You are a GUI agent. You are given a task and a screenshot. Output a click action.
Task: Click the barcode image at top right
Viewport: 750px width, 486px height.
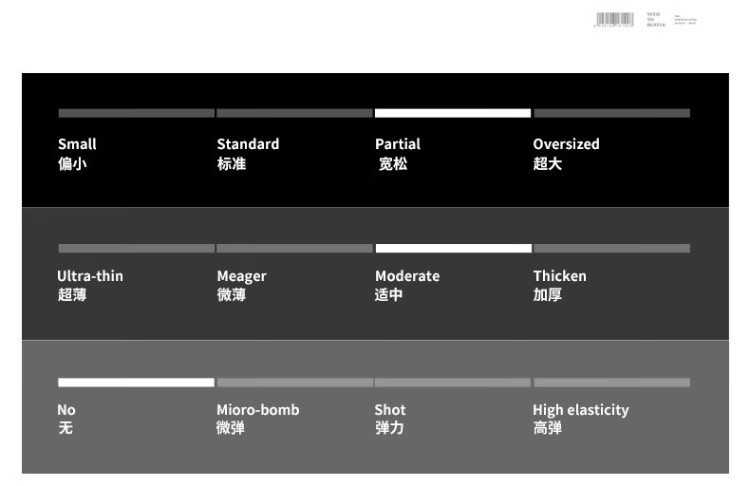(614, 19)
